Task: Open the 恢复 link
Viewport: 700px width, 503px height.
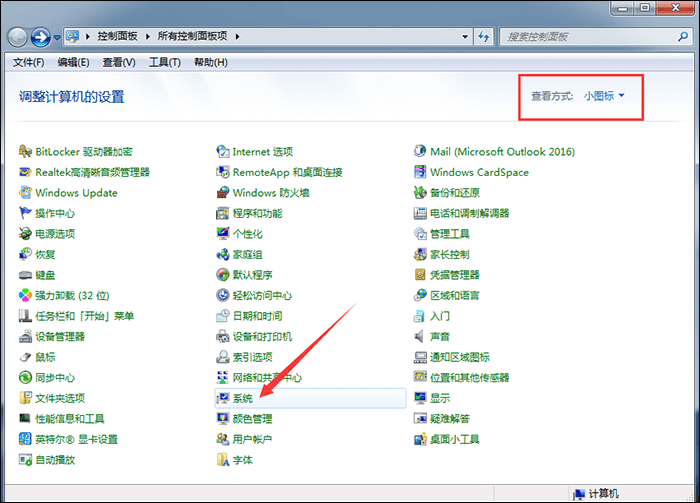Action: click(45, 254)
